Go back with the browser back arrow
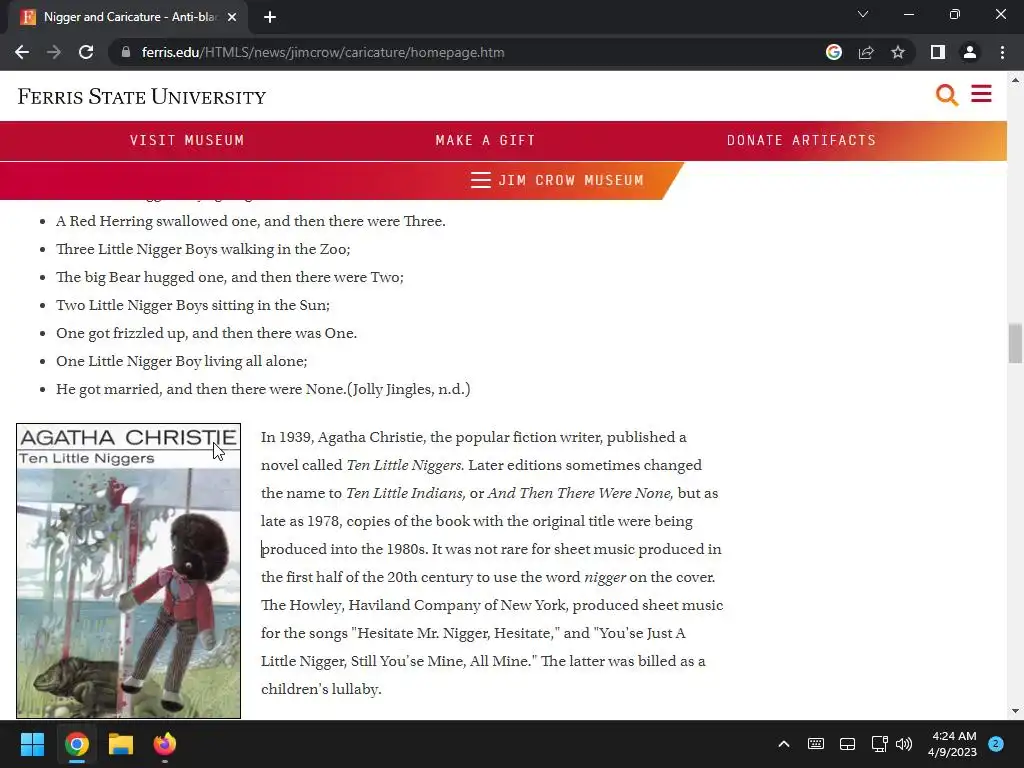The image size is (1024, 768). click(x=22, y=52)
